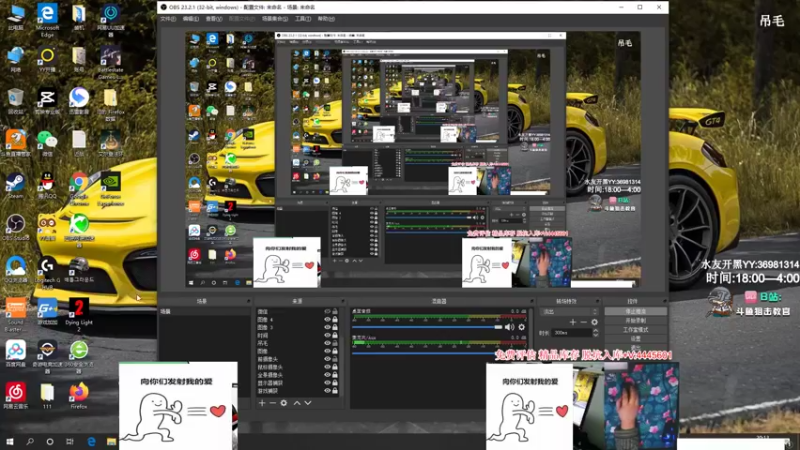Toggle visibility eye of 游戏捕获 source
Image resolution: width=800 pixels, height=450 pixels.
(328, 391)
